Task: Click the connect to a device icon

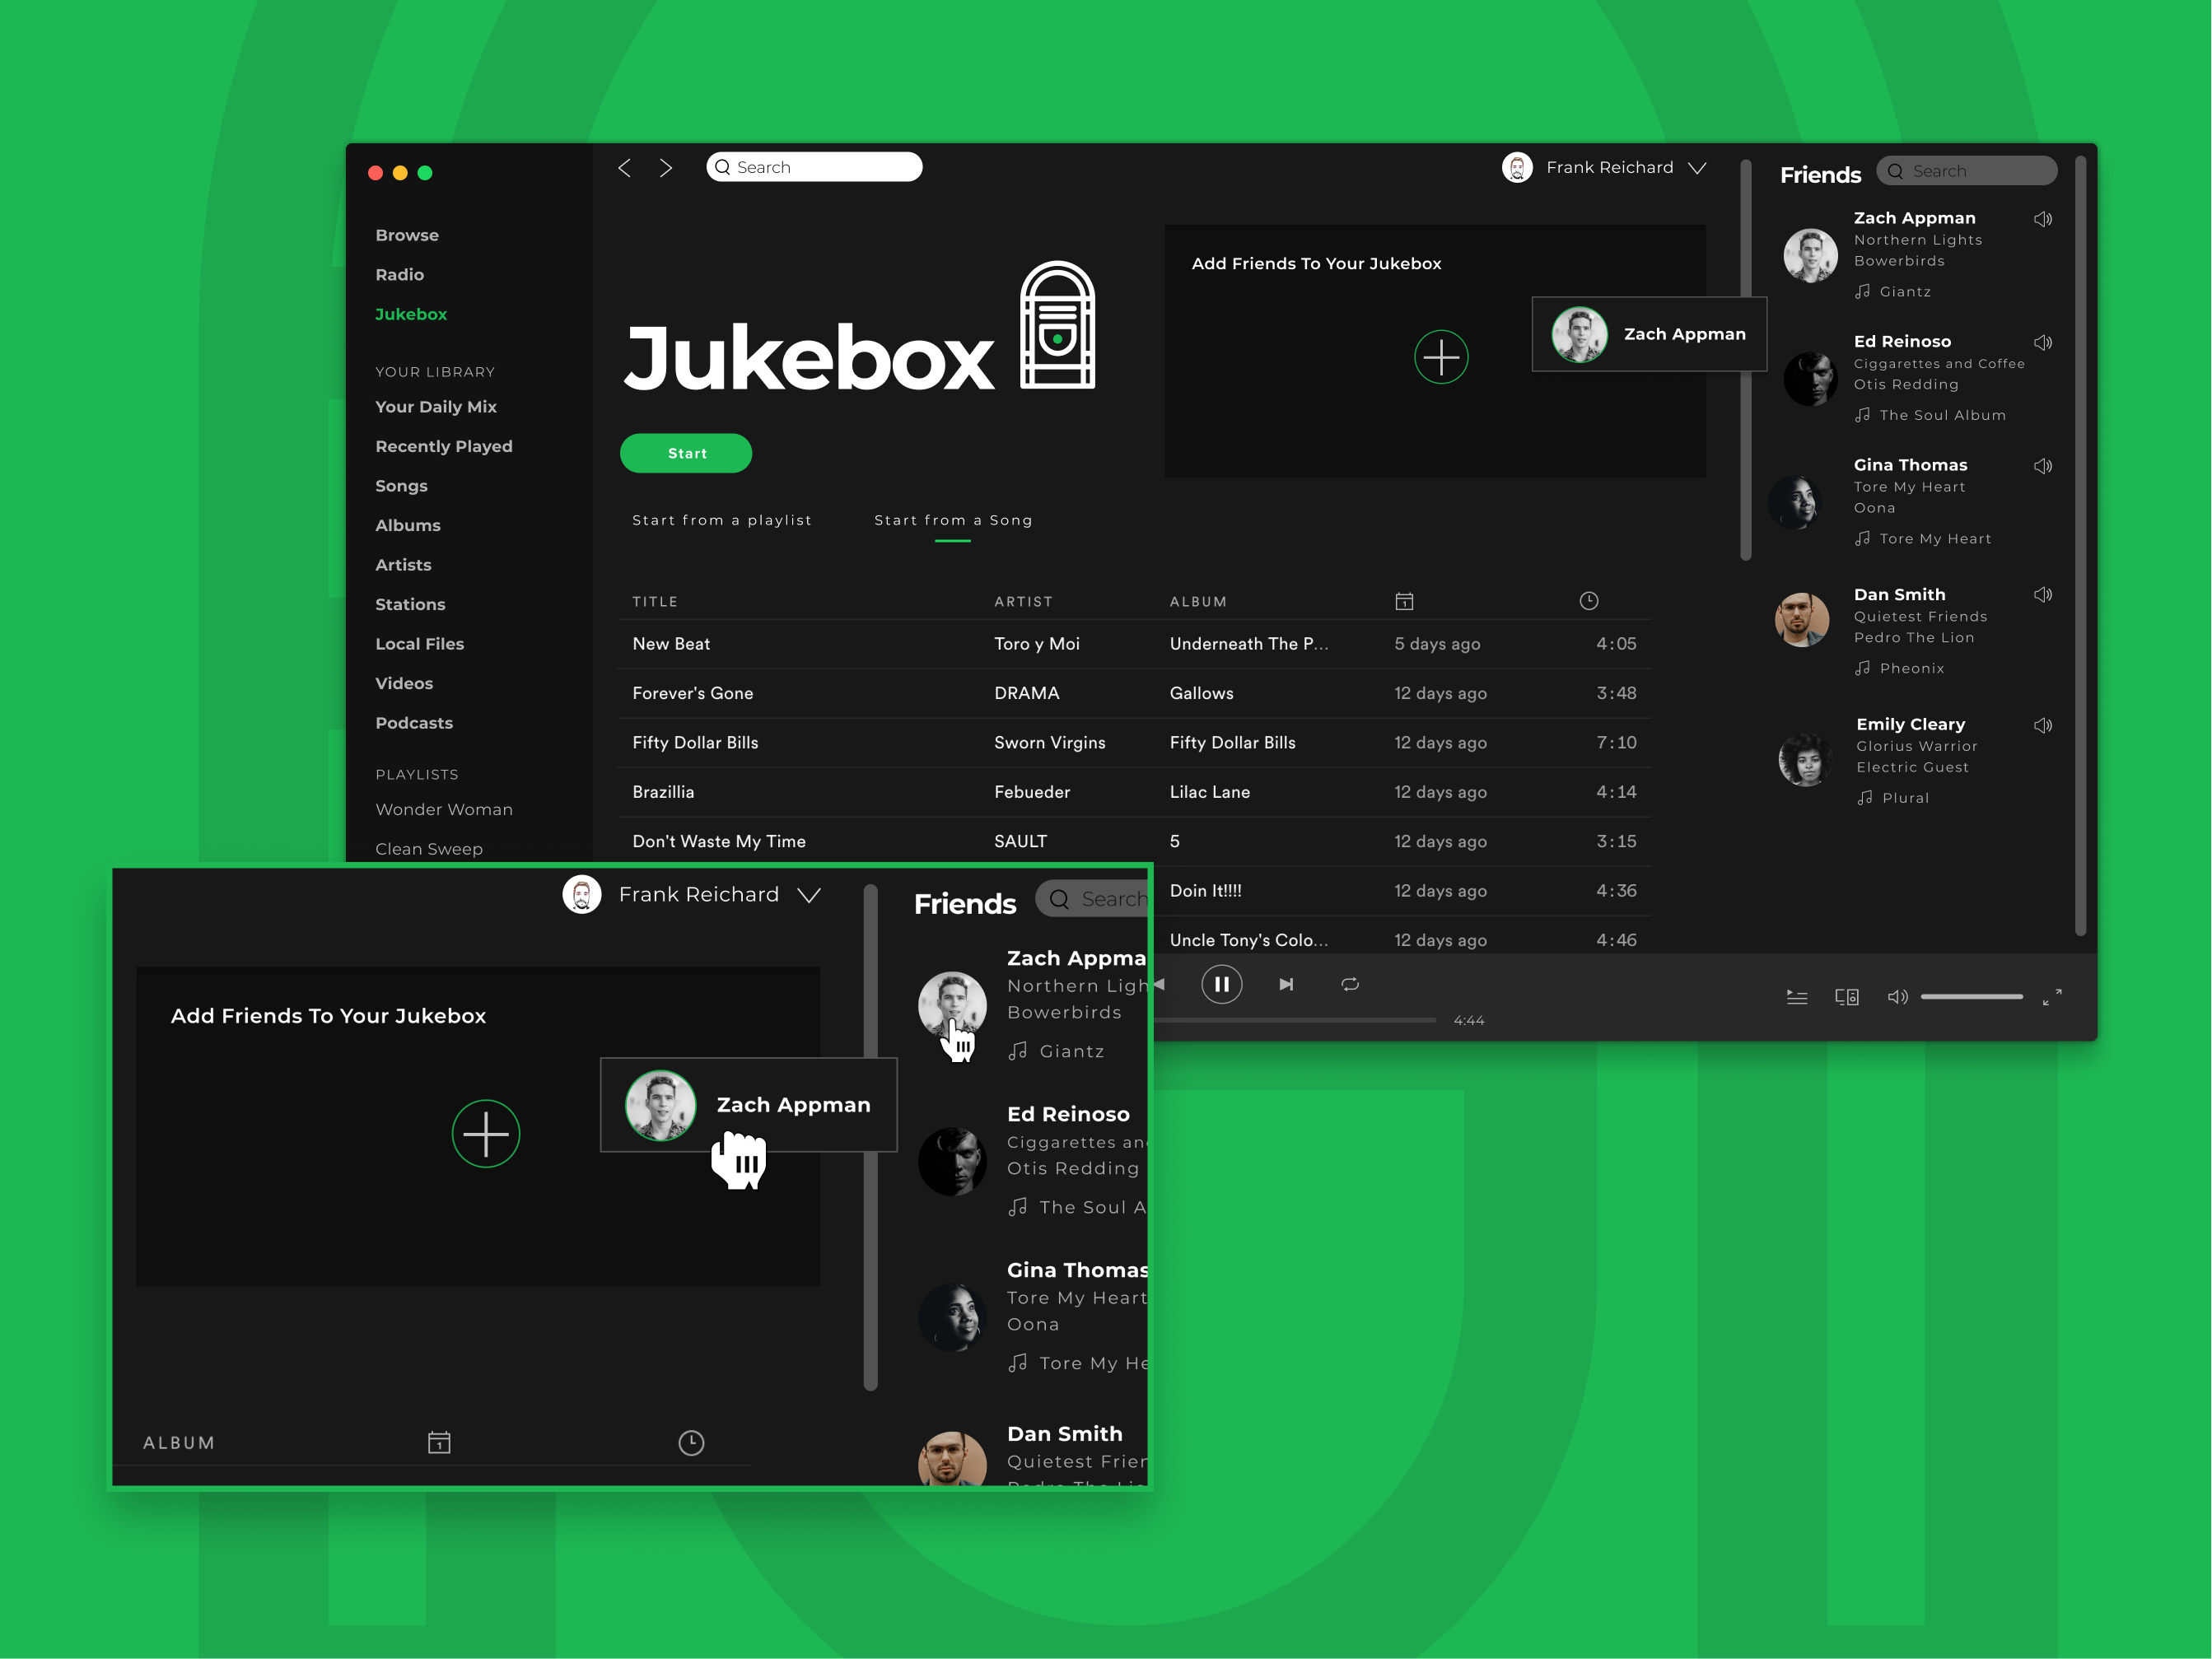Action: click(1847, 996)
